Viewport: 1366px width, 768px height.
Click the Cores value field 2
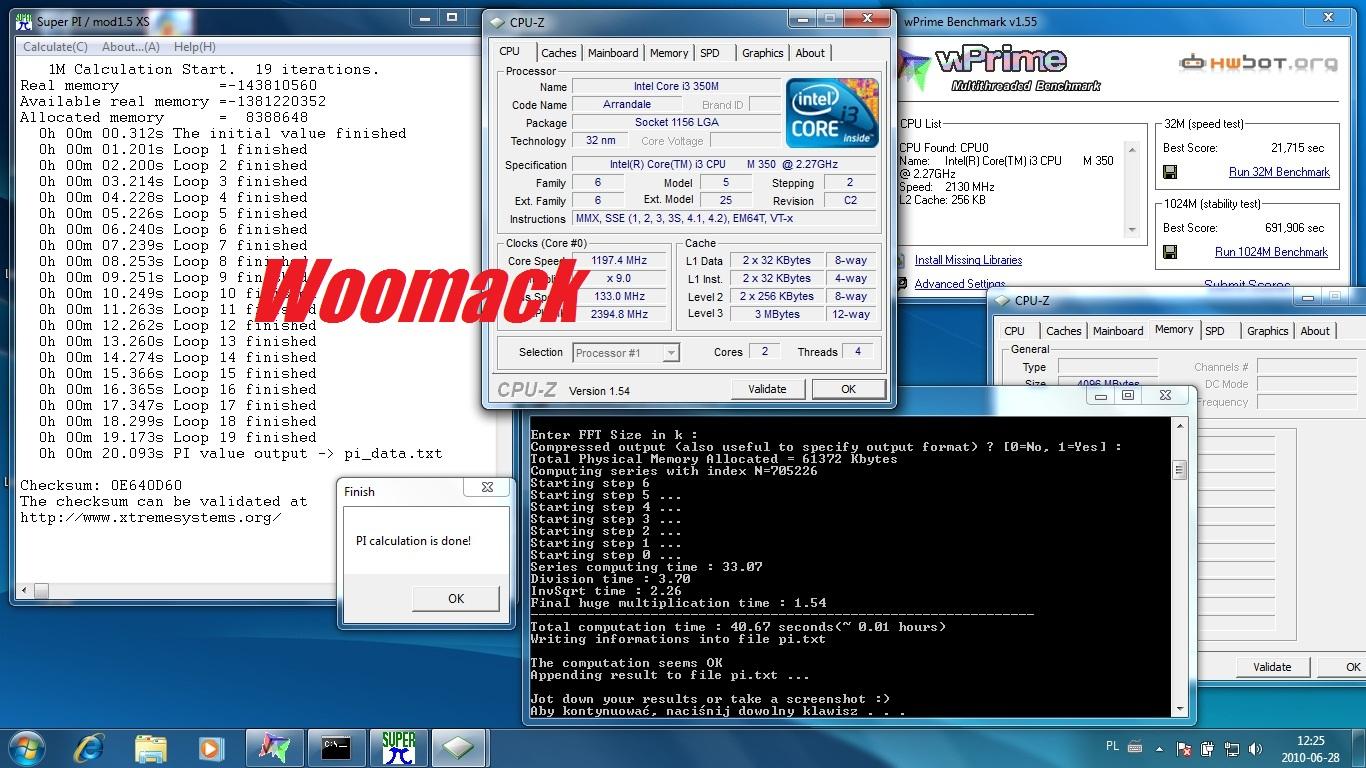tap(765, 352)
